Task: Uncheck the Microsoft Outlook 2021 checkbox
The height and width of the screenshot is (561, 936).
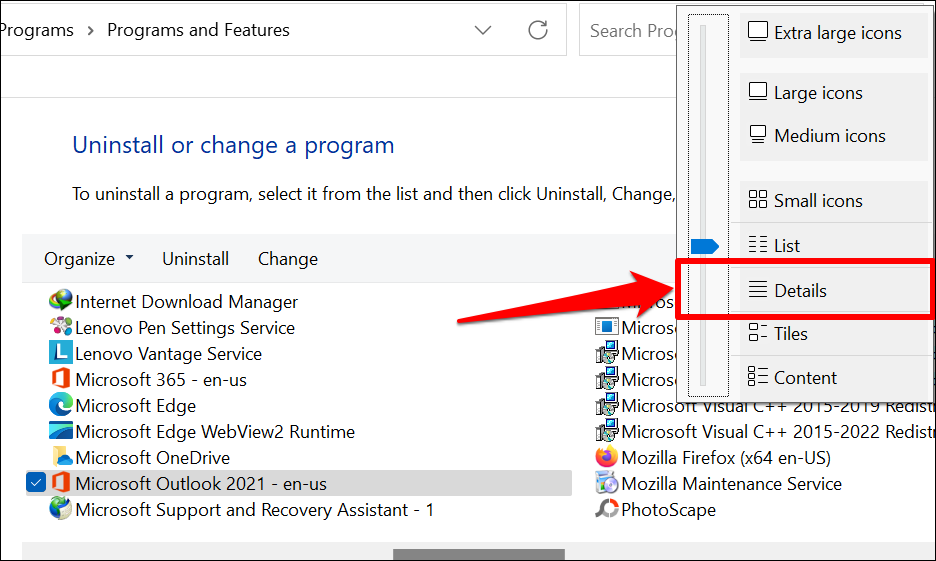Action: click(x=36, y=483)
